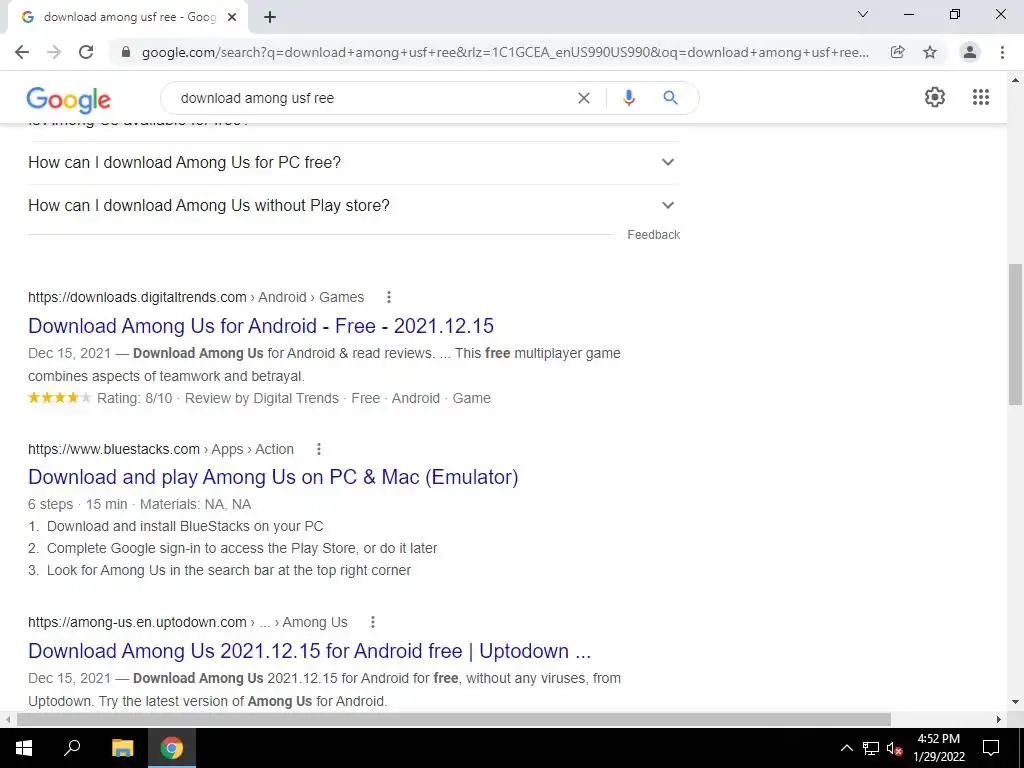Reload the current page
Image resolution: width=1024 pixels, height=768 pixels.
[x=86, y=52]
